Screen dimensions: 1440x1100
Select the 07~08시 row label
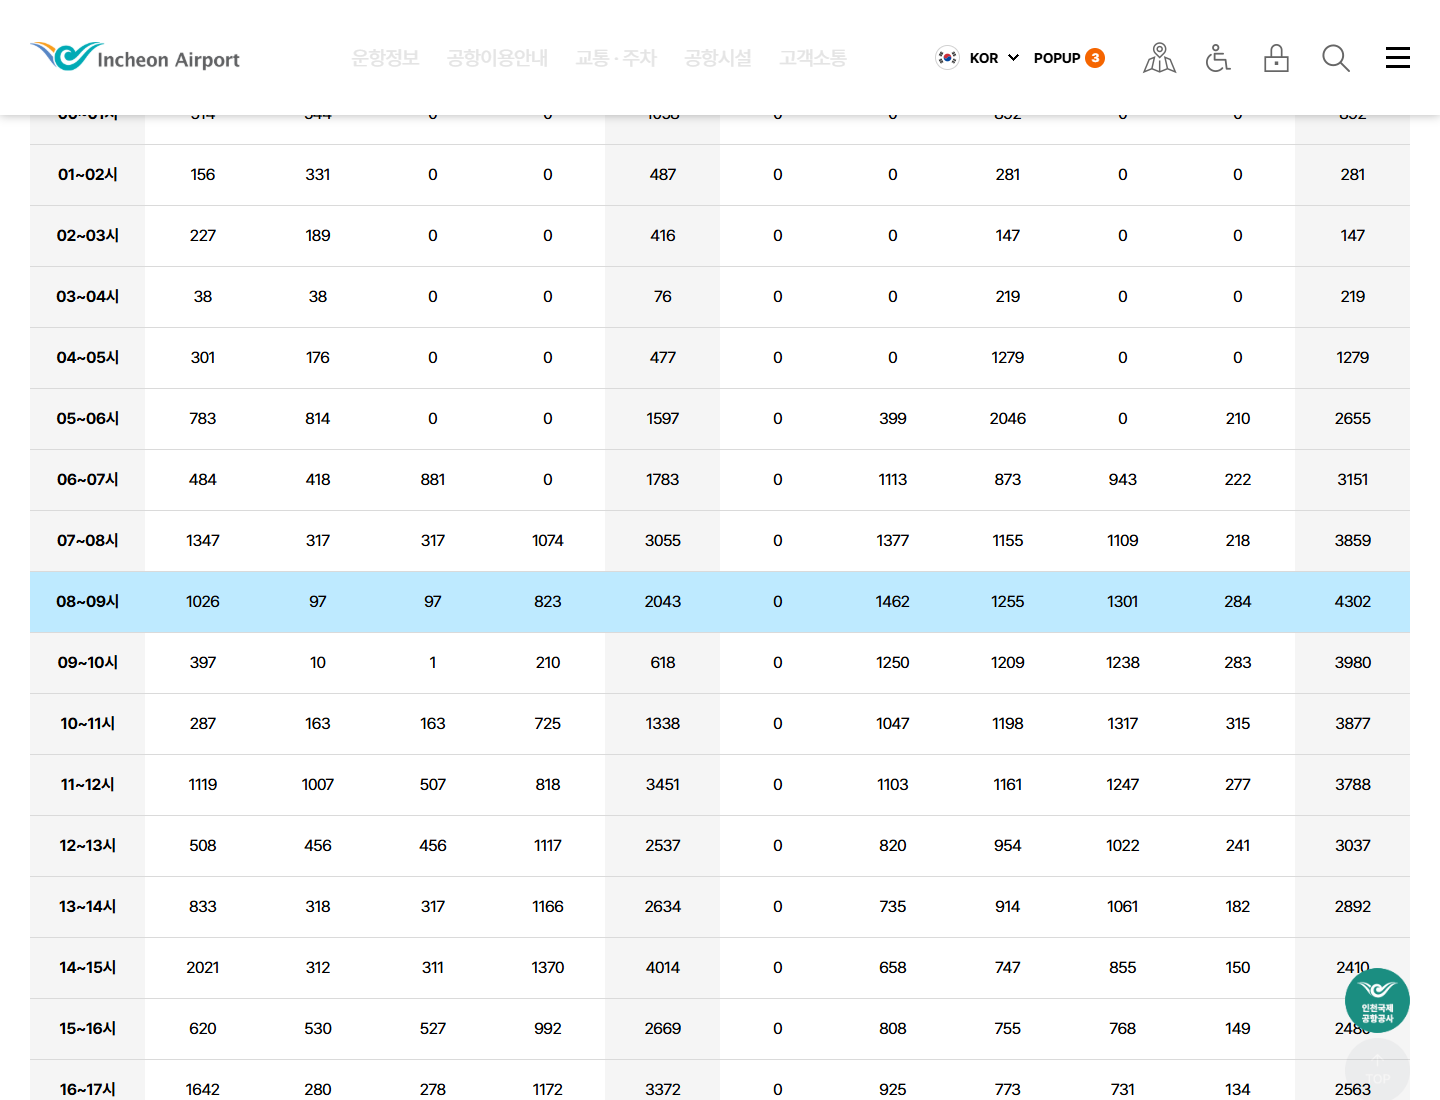tap(88, 541)
